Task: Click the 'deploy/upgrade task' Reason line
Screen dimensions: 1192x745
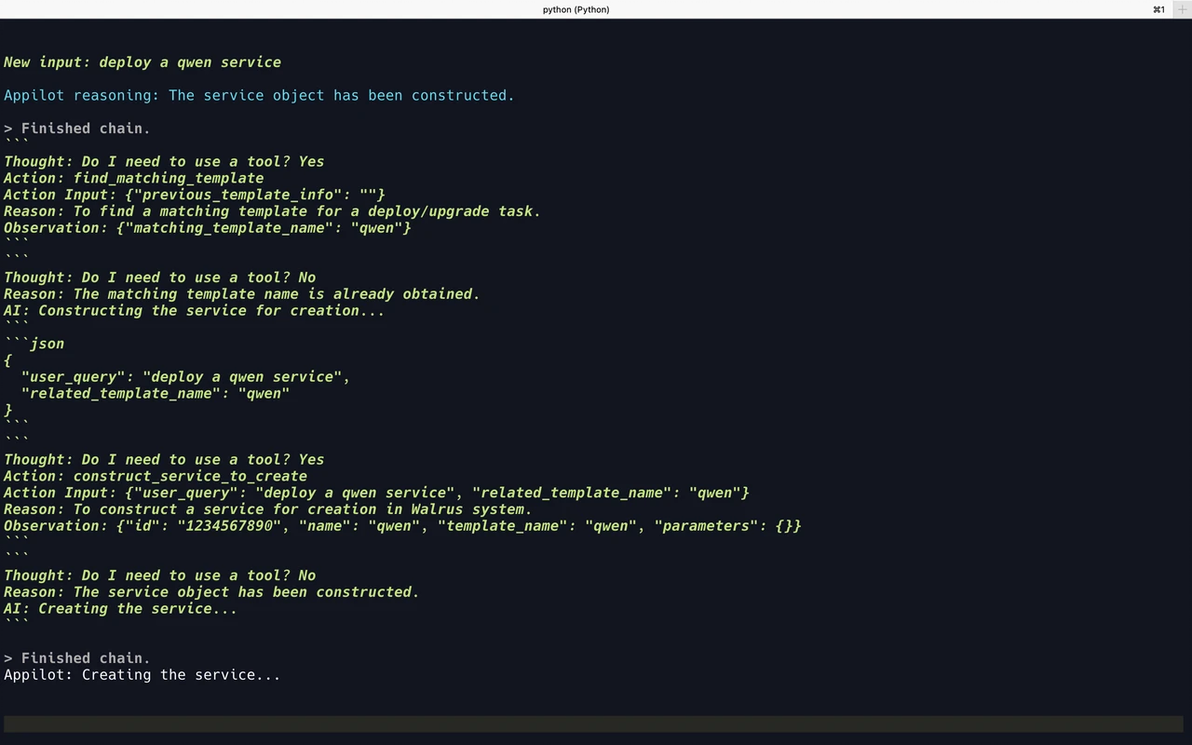Action: click(272, 211)
